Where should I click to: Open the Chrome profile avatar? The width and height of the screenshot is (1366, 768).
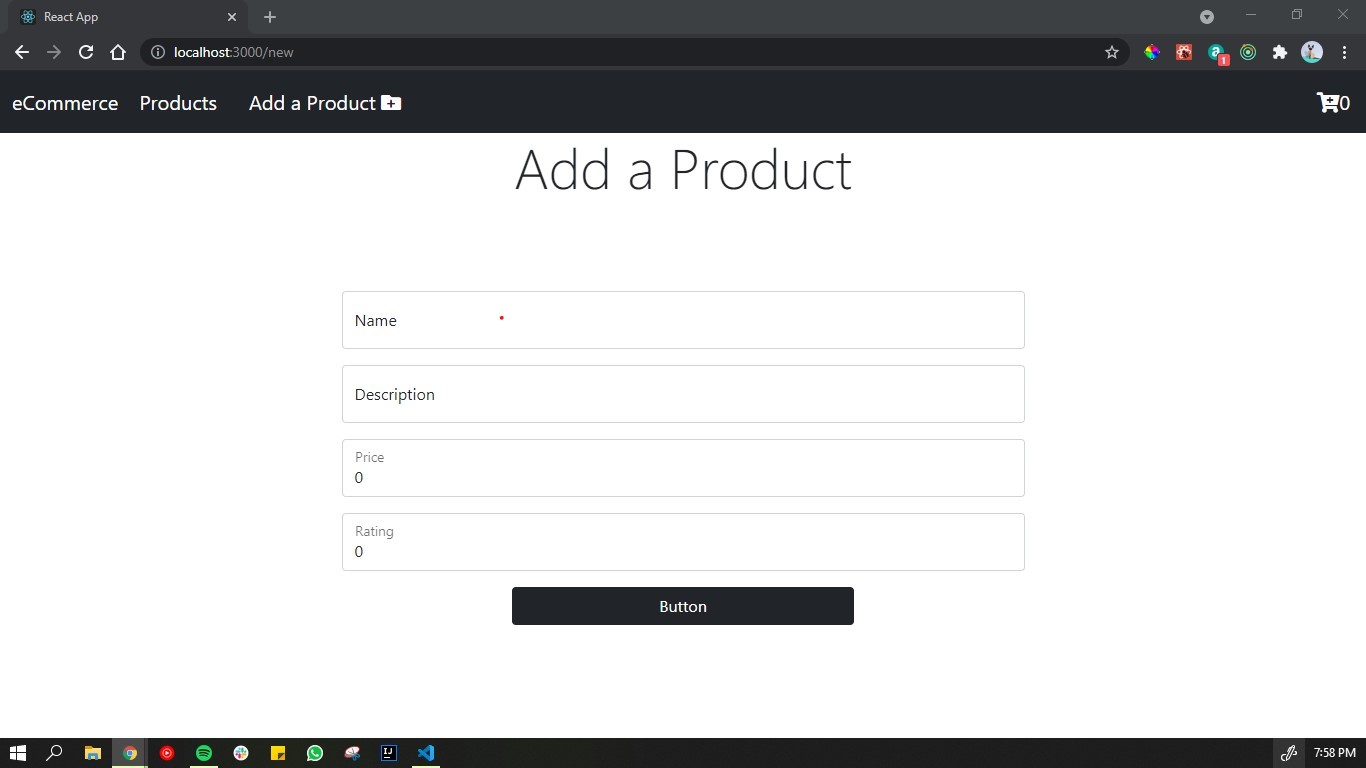(1311, 52)
